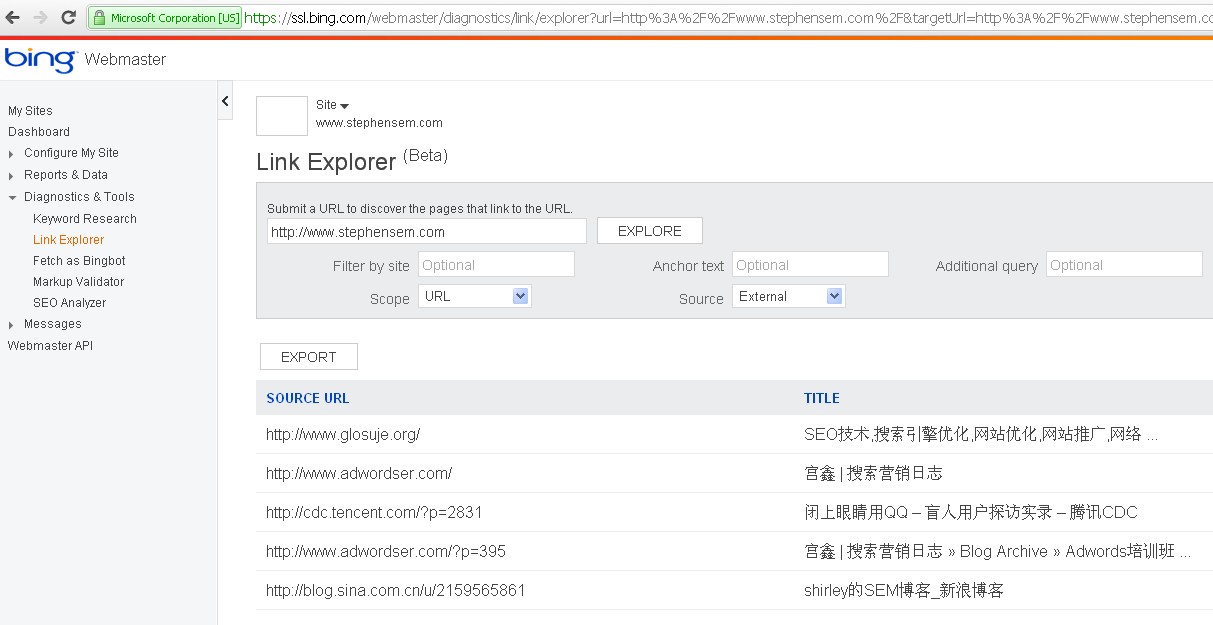
Task: Sort by TITLE column header
Action: click(x=822, y=398)
